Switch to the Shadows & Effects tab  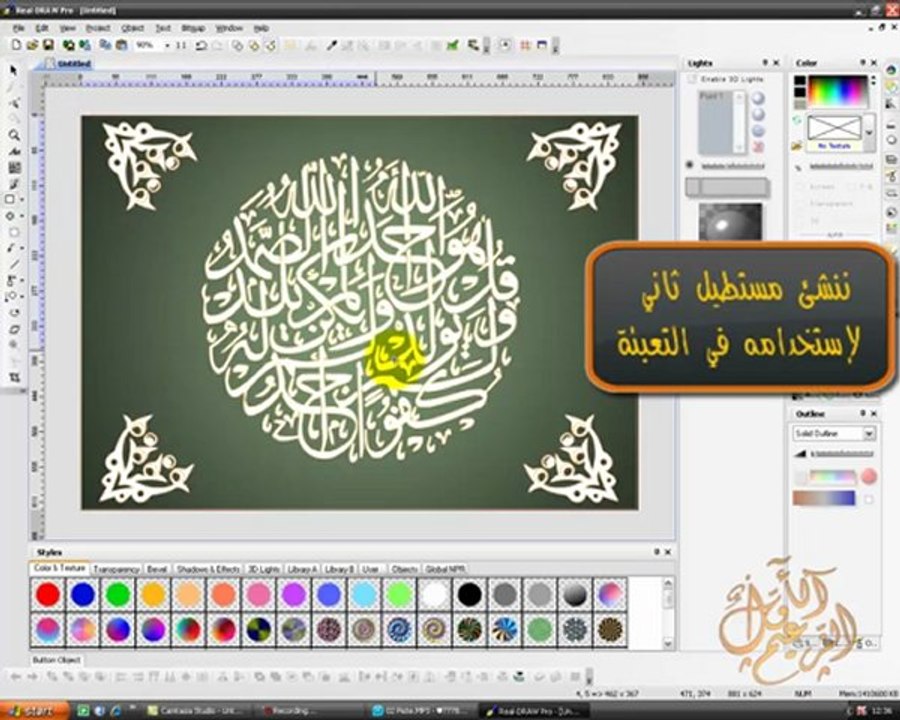[x=208, y=569]
